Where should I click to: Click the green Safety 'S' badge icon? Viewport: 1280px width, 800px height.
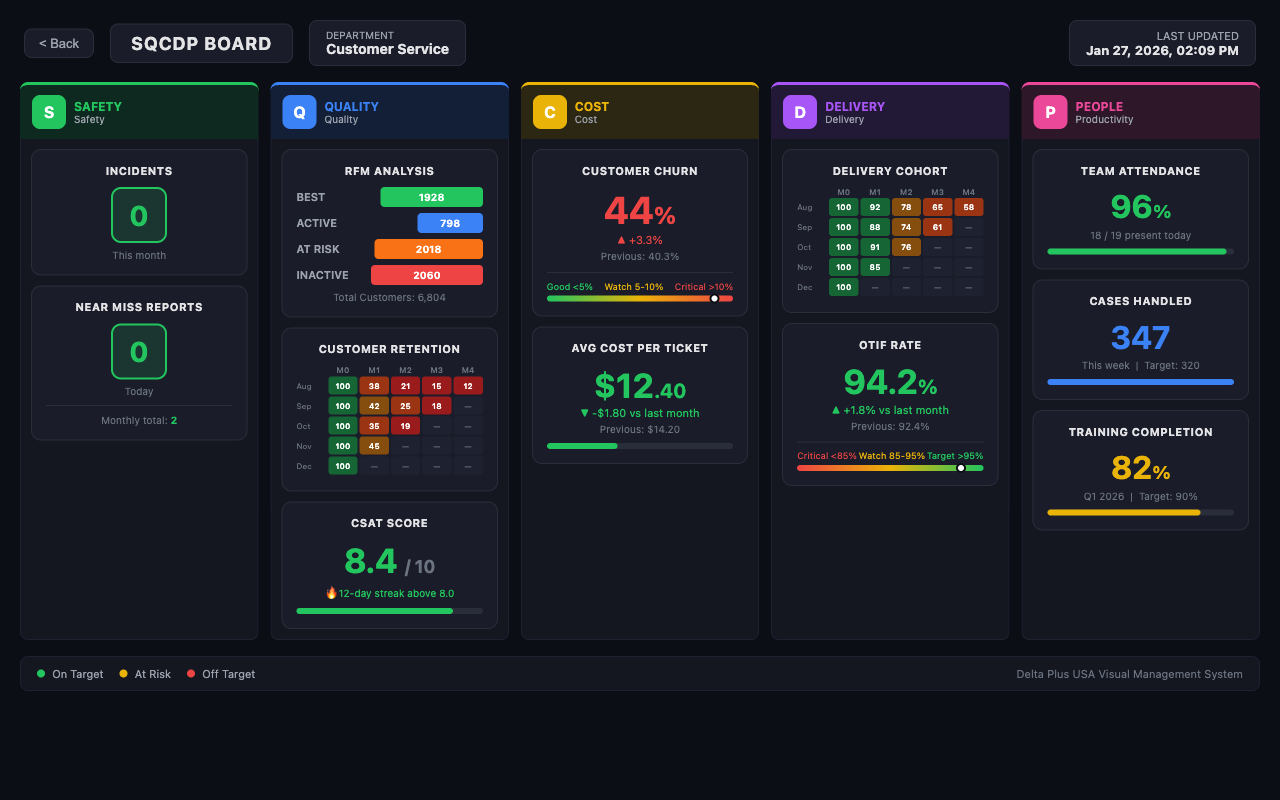coord(48,112)
